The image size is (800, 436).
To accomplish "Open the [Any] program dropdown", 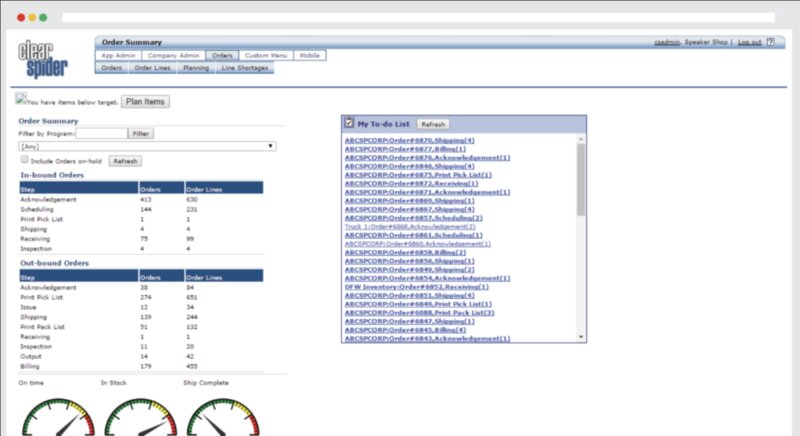I will (x=147, y=146).
